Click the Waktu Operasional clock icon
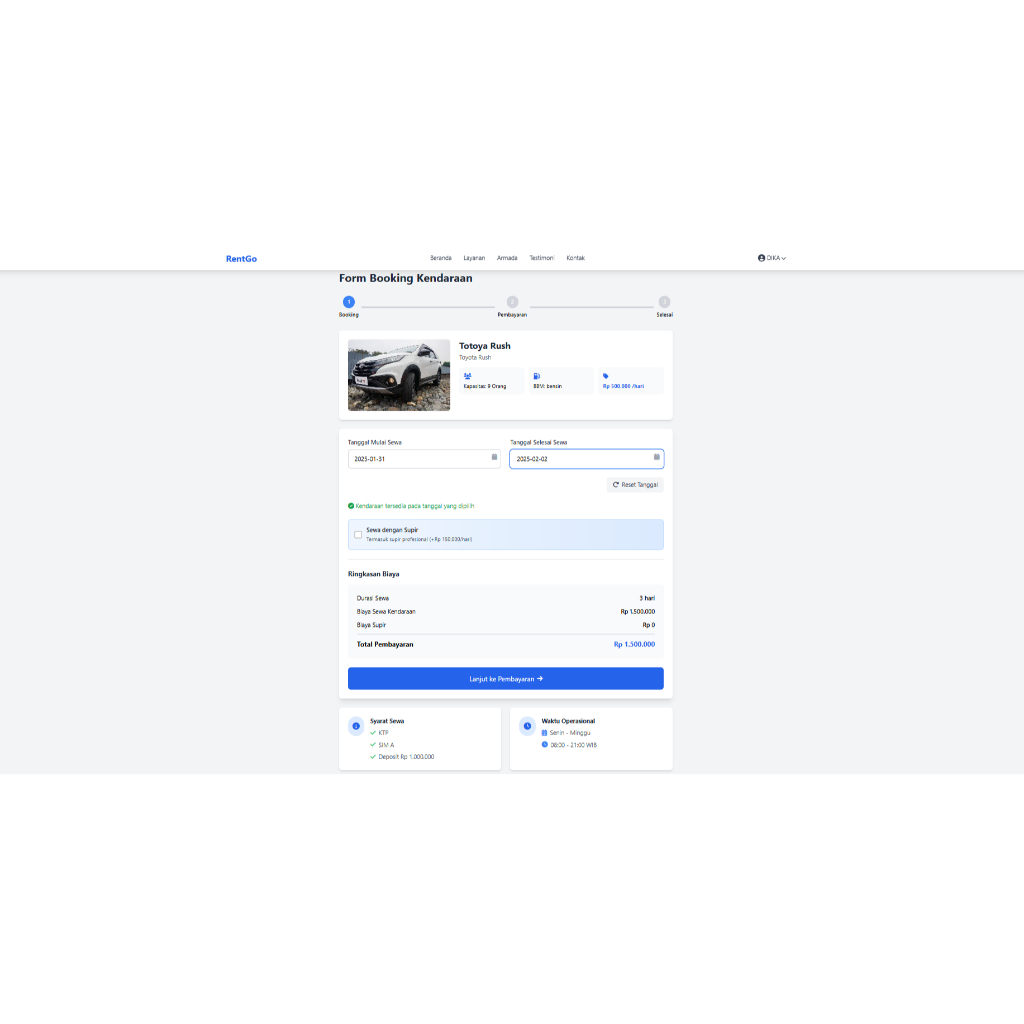The width and height of the screenshot is (1024, 1024). tap(527, 726)
